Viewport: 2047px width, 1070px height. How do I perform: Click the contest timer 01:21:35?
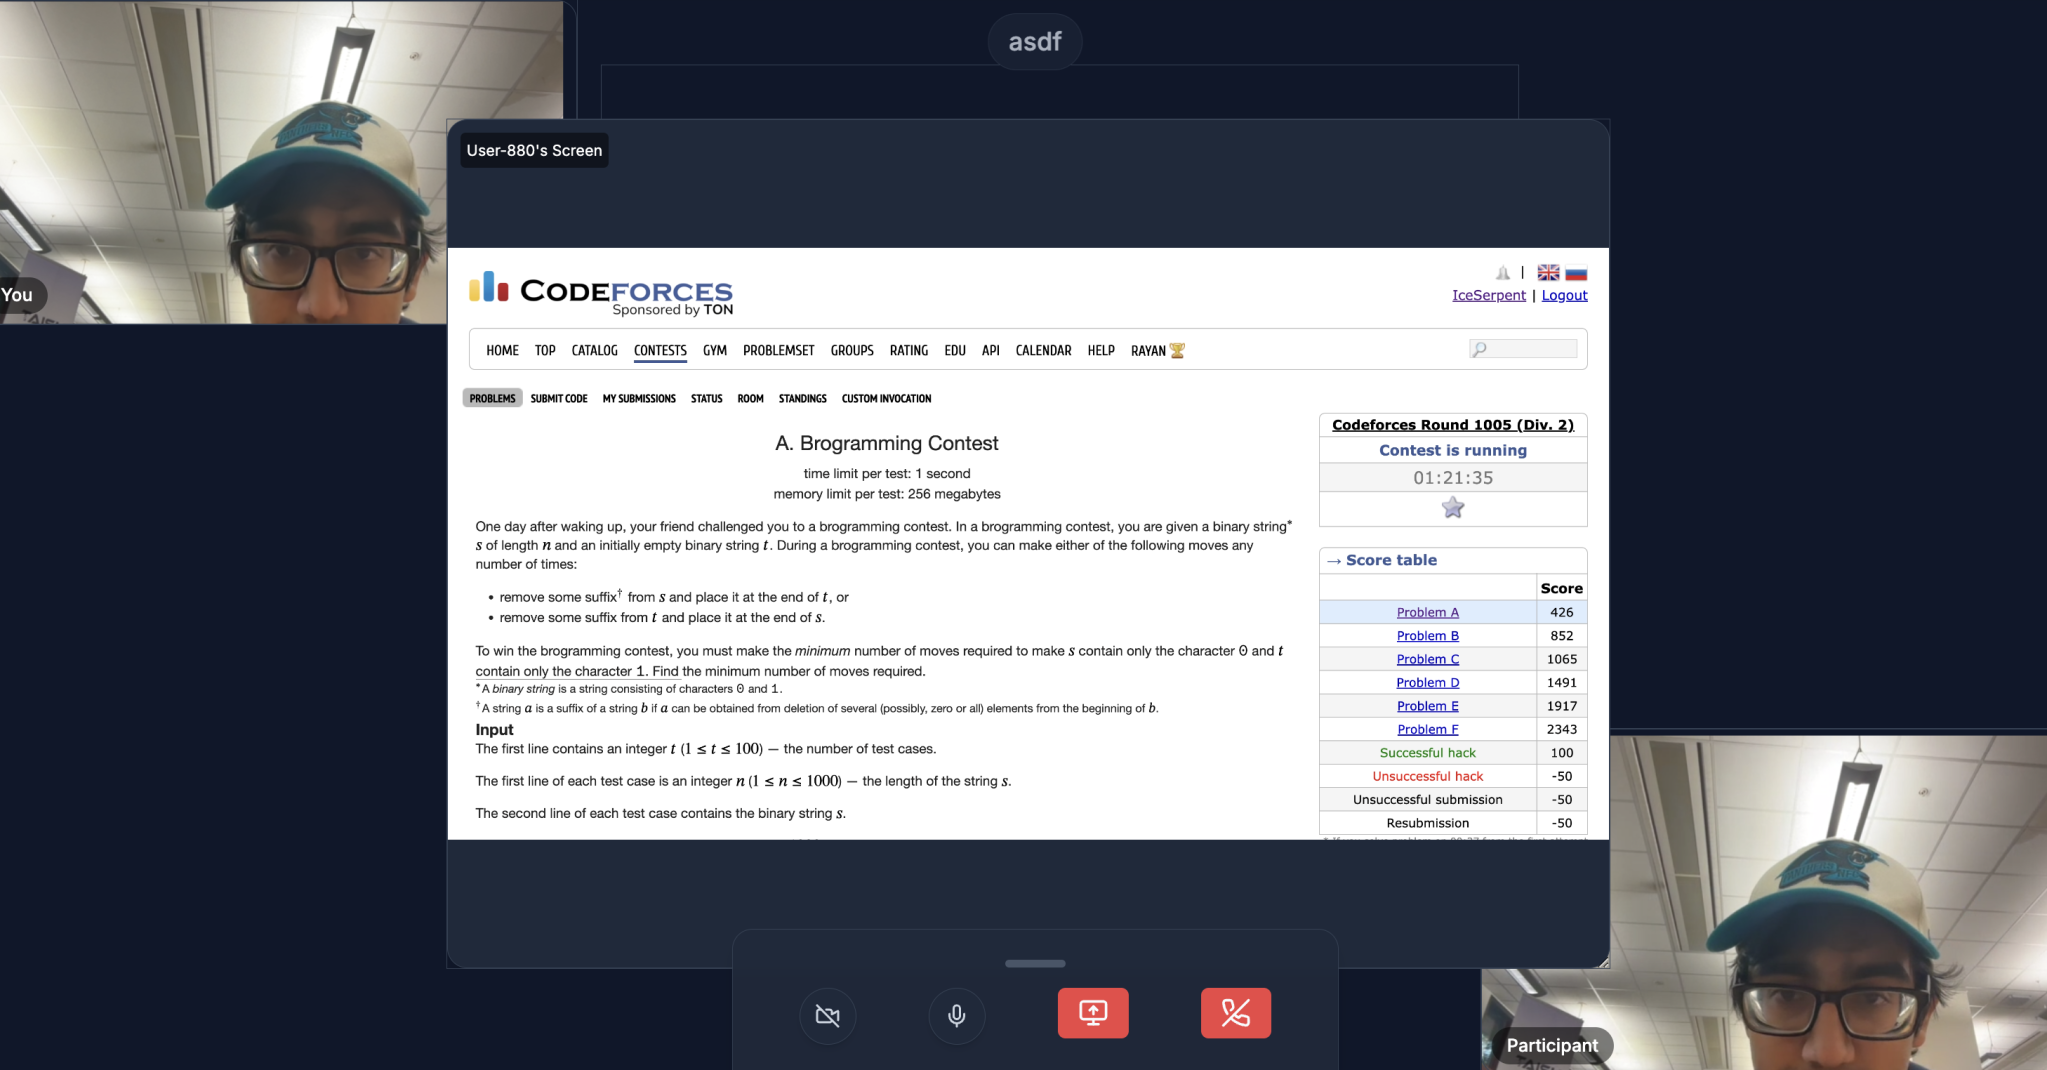[1453, 478]
